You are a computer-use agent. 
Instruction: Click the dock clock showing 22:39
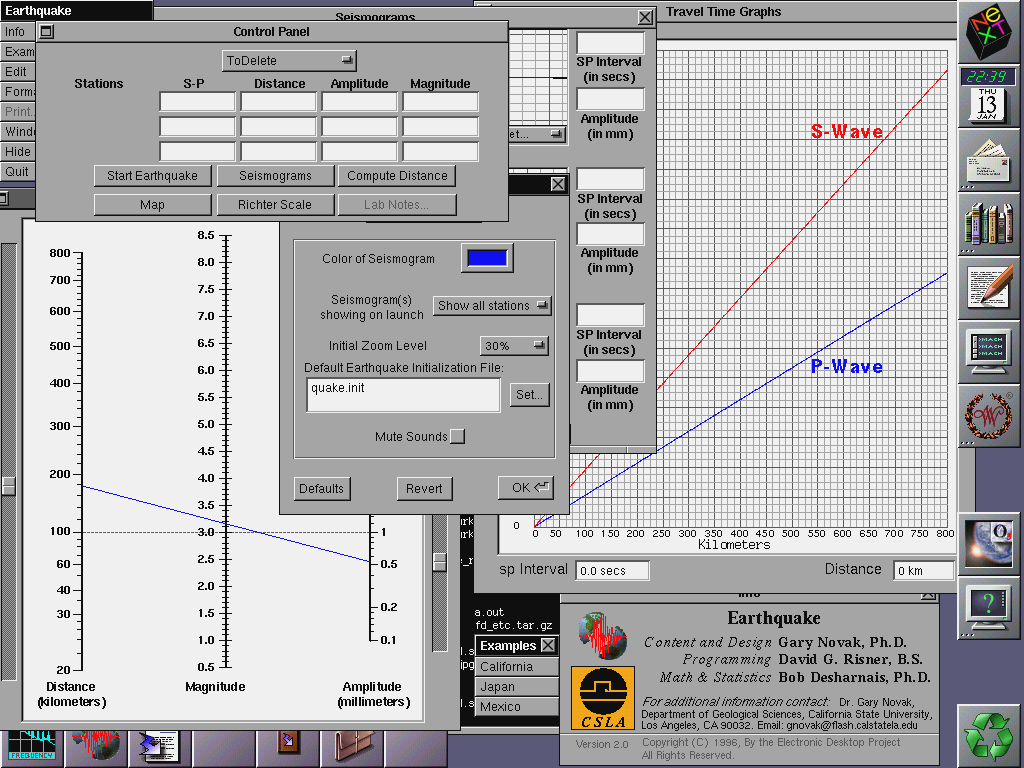[x=987, y=76]
